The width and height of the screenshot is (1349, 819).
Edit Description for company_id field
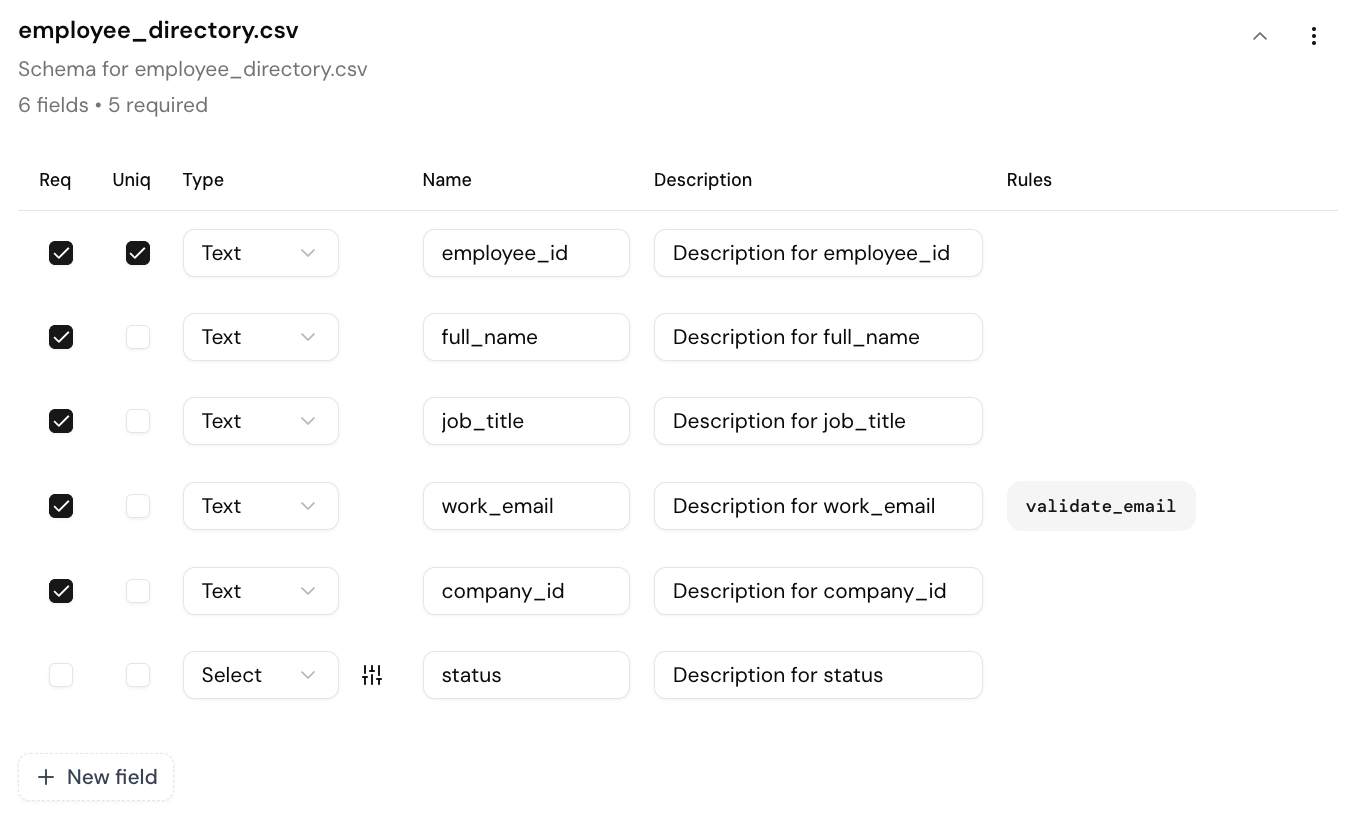[x=818, y=591]
